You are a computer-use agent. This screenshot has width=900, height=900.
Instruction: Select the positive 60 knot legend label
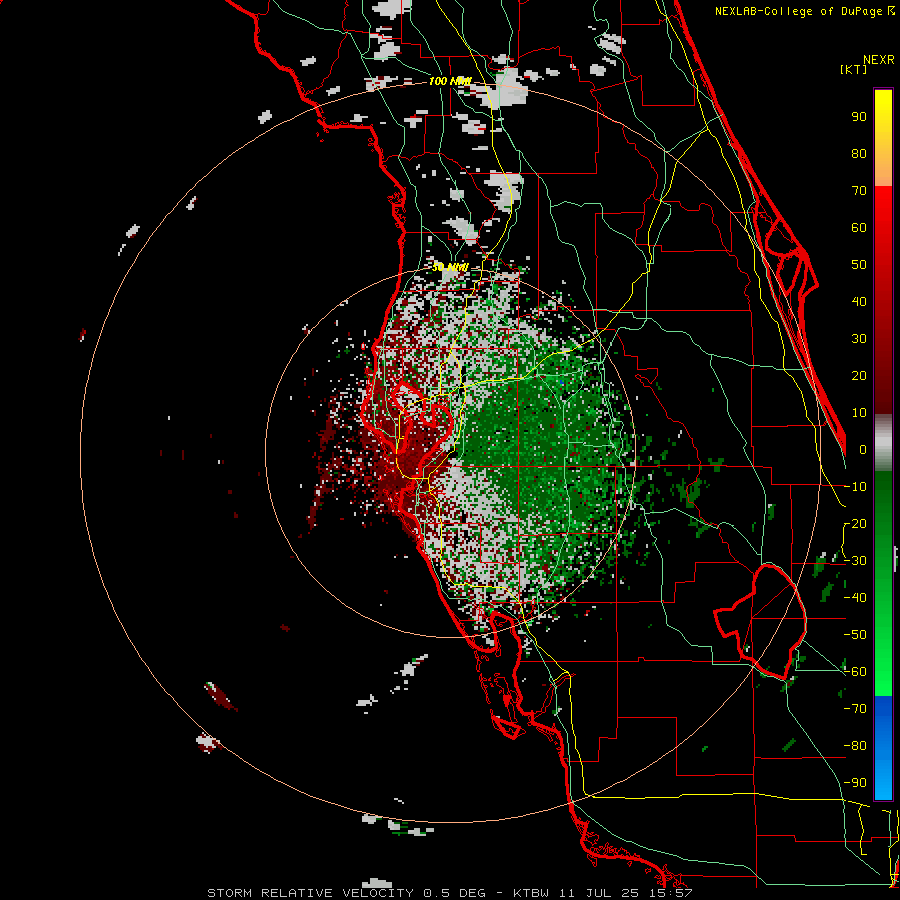pos(859,228)
